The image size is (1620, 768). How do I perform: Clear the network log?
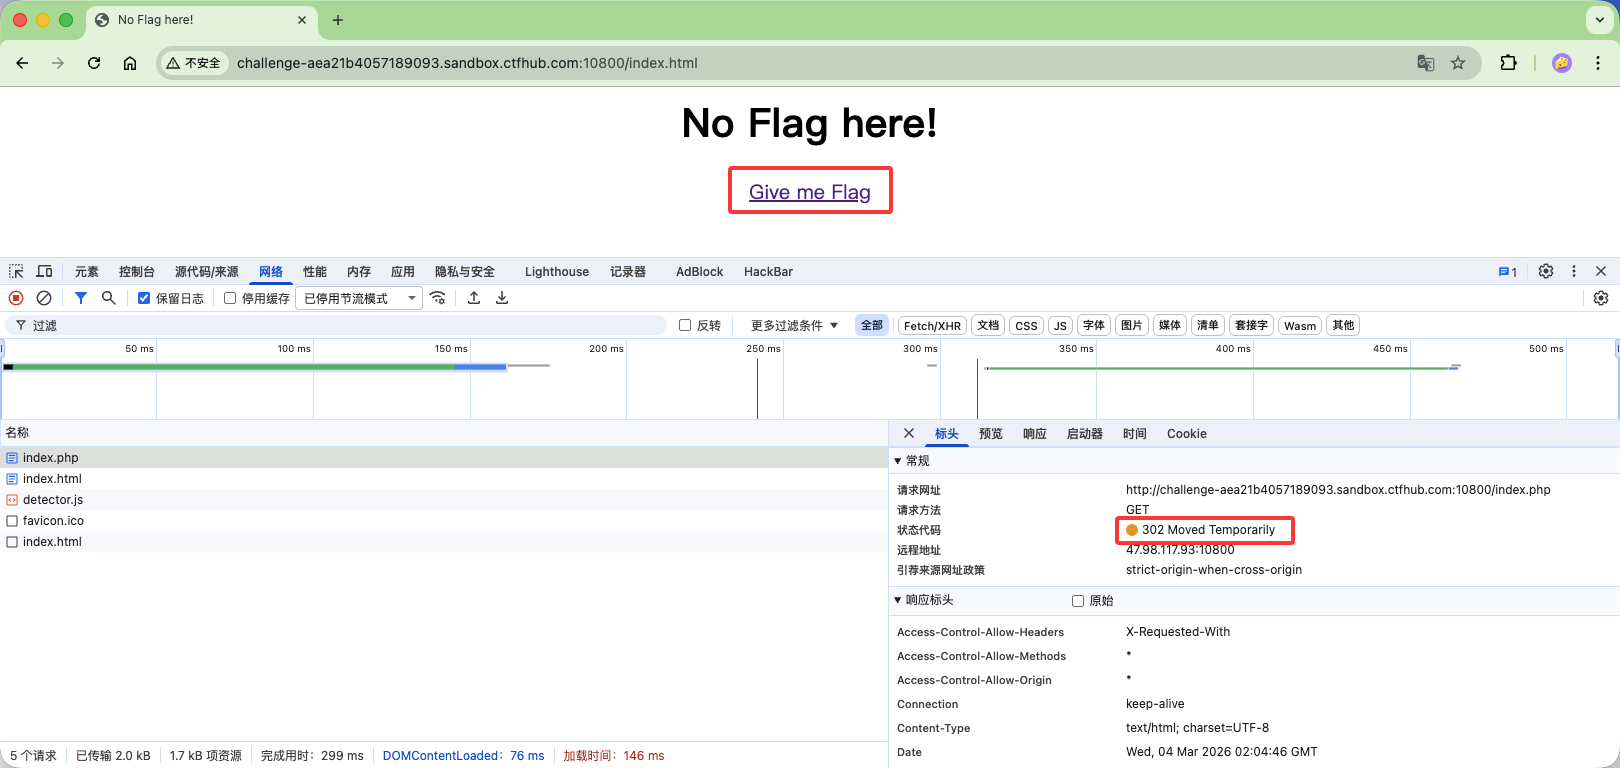44,298
